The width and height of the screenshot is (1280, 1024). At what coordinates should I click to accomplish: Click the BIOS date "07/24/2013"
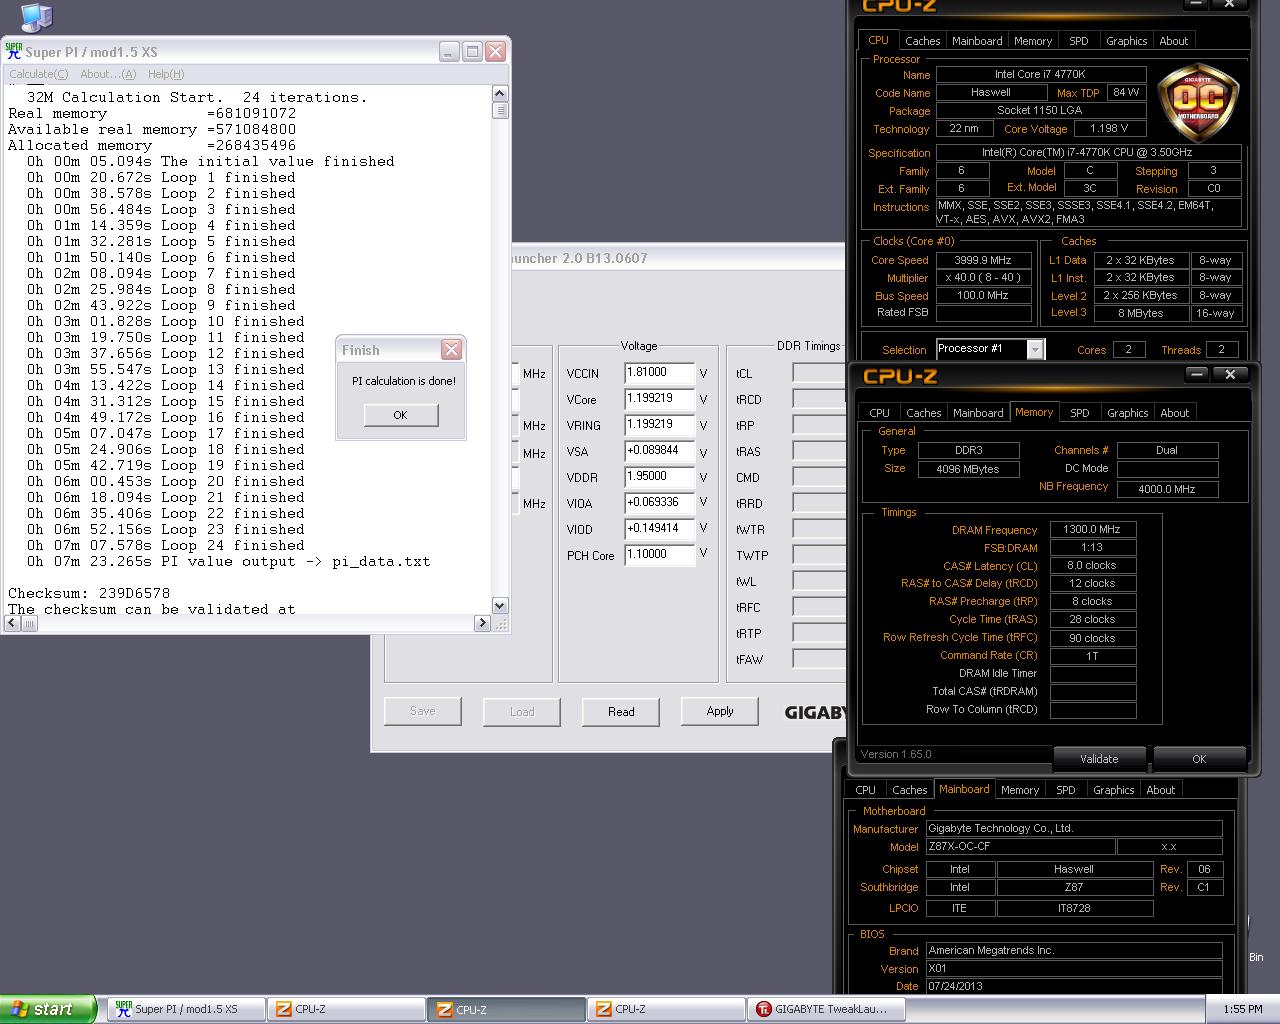pos(1074,986)
